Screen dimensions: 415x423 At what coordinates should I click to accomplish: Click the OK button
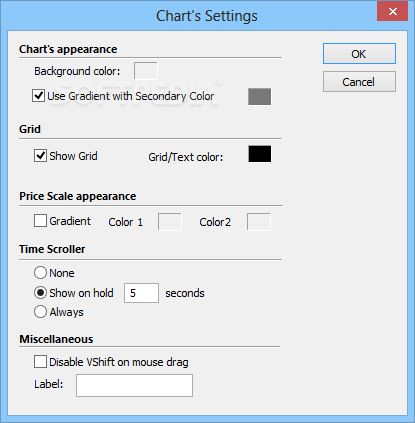pyautogui.click(x=359, y=53)
